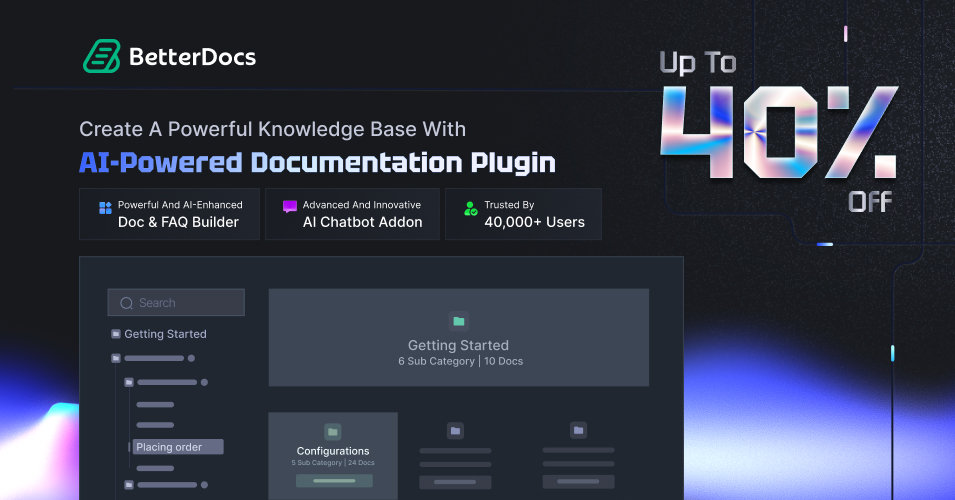955x500 pixels.
Task: Expand the second top-level folder in sidebar tree
Action: pyautogui.click(x=116, y=358)
